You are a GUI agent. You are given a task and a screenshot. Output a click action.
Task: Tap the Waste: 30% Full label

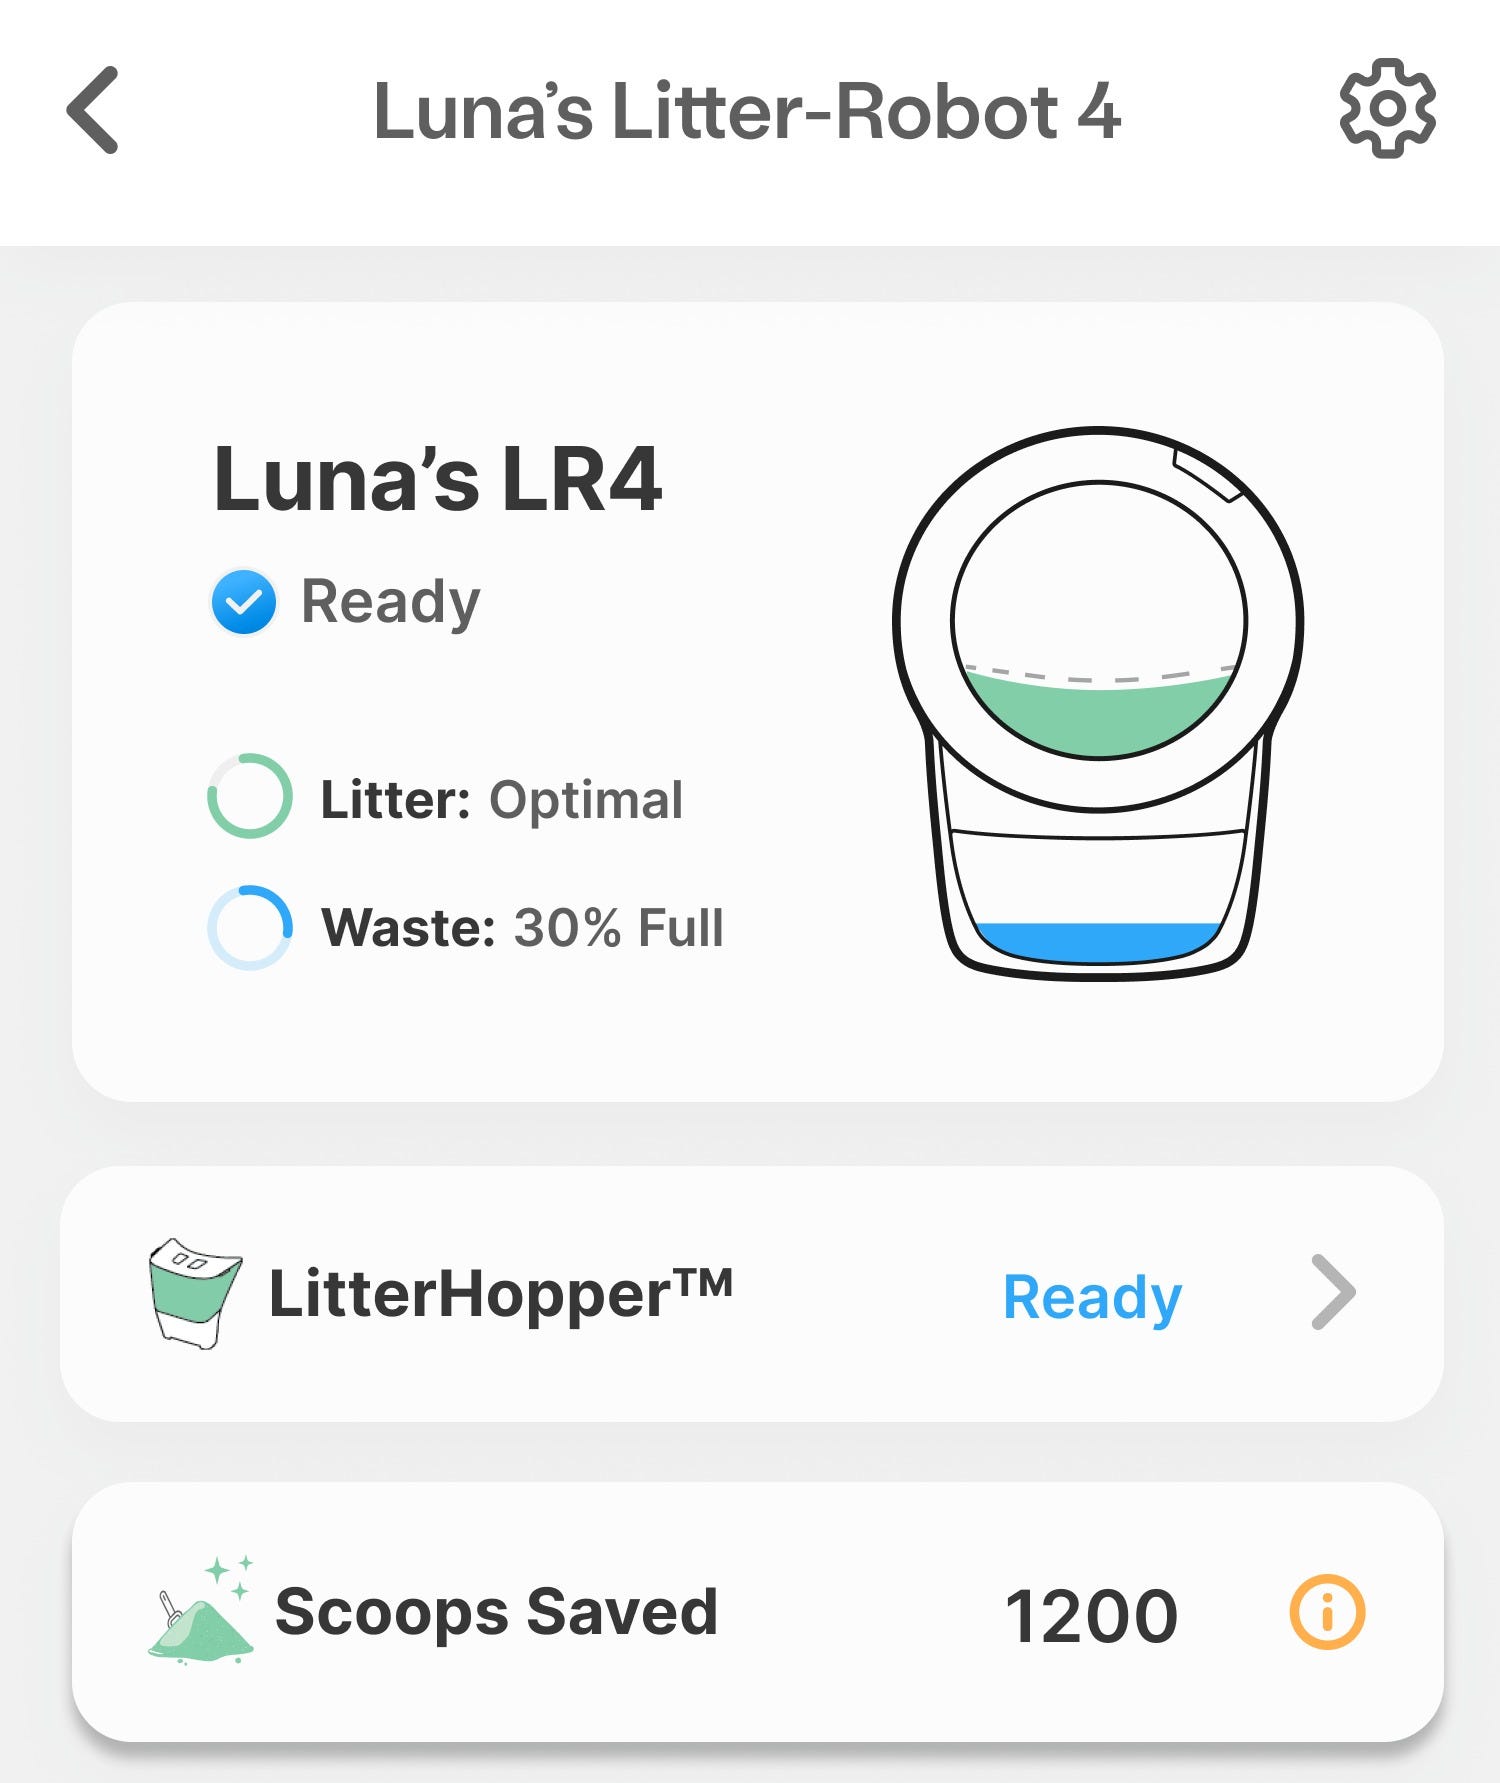(522, 928)
